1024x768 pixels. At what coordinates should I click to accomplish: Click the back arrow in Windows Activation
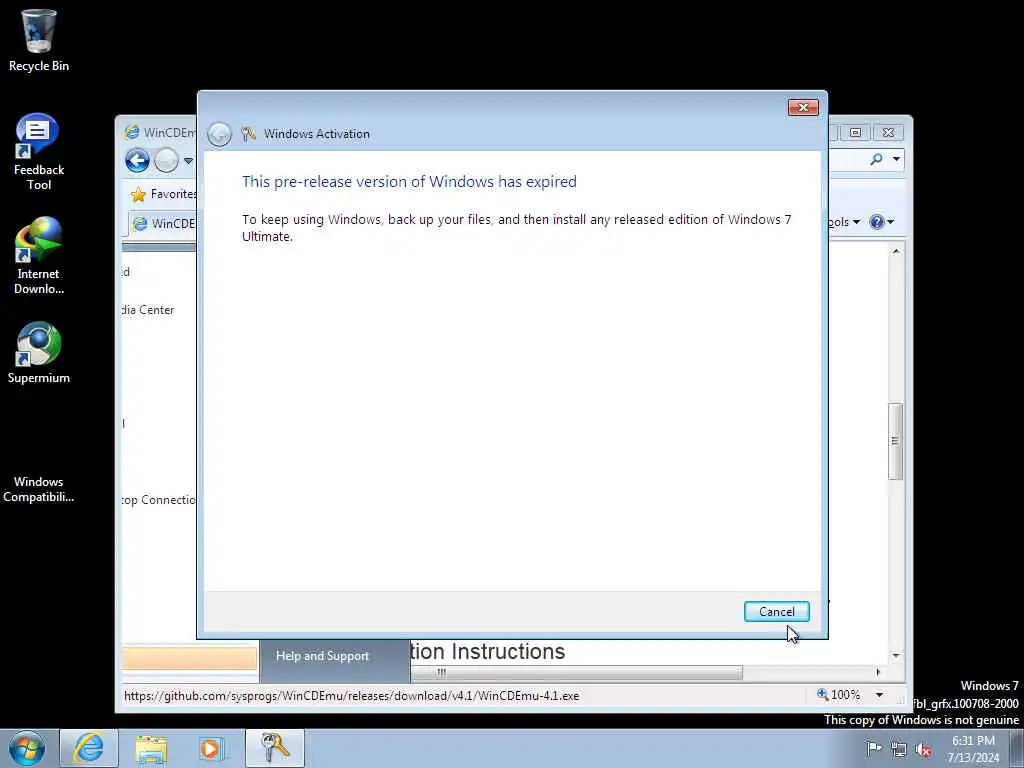(219, 135)
